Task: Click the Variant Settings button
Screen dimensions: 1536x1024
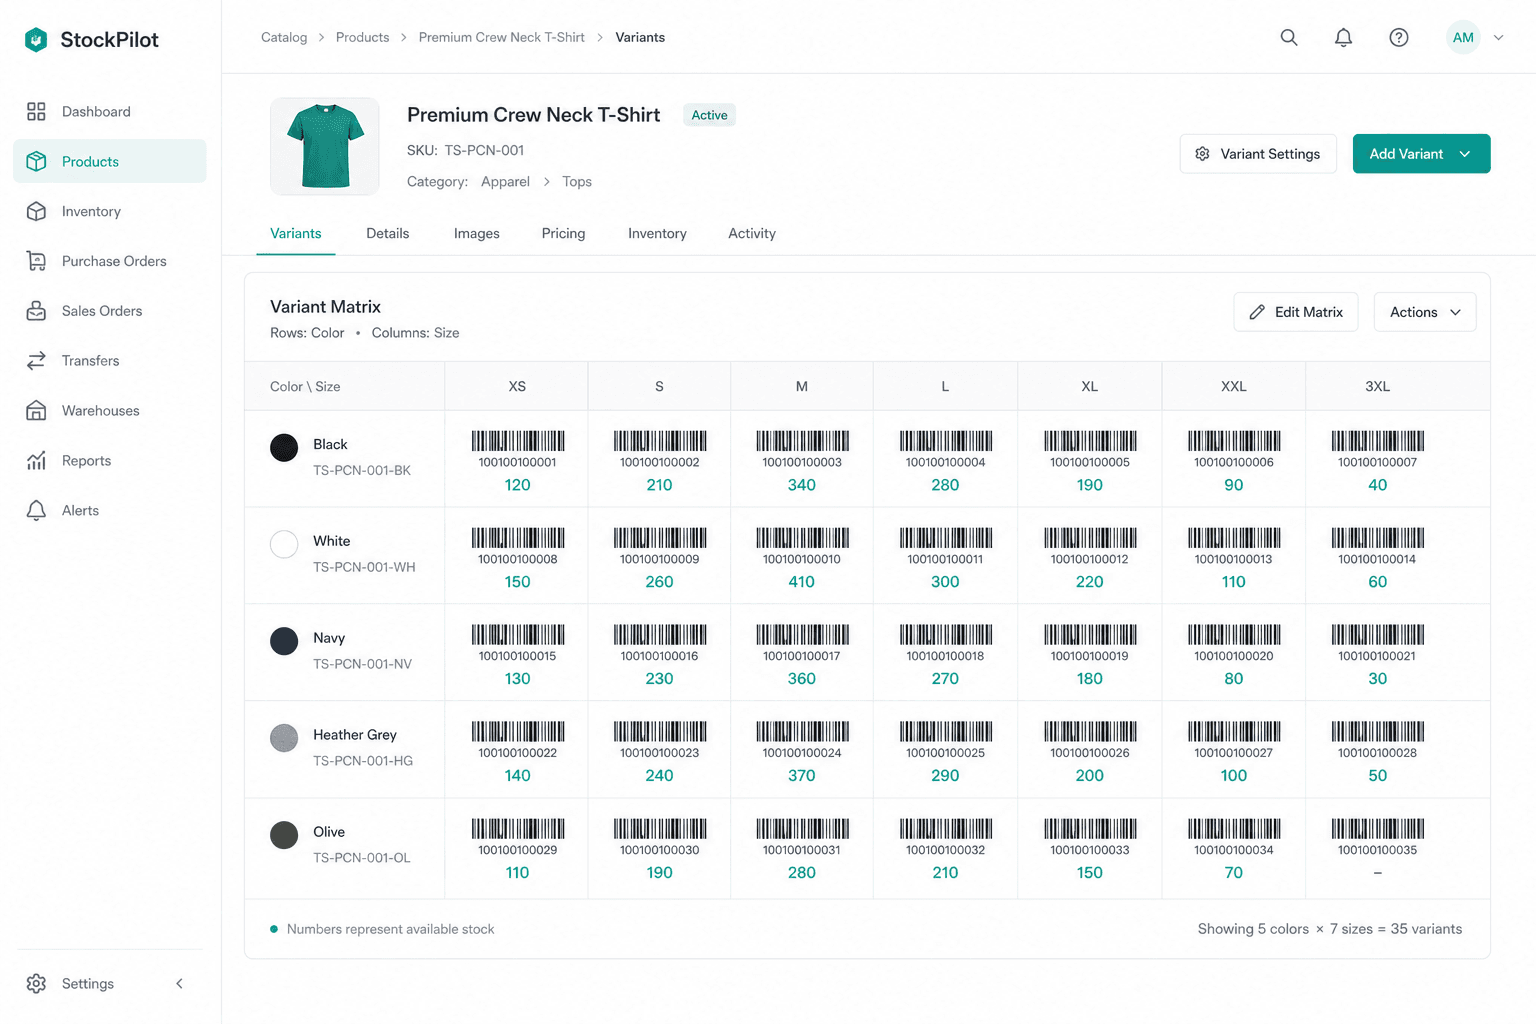Action: tap(1258, 154)
